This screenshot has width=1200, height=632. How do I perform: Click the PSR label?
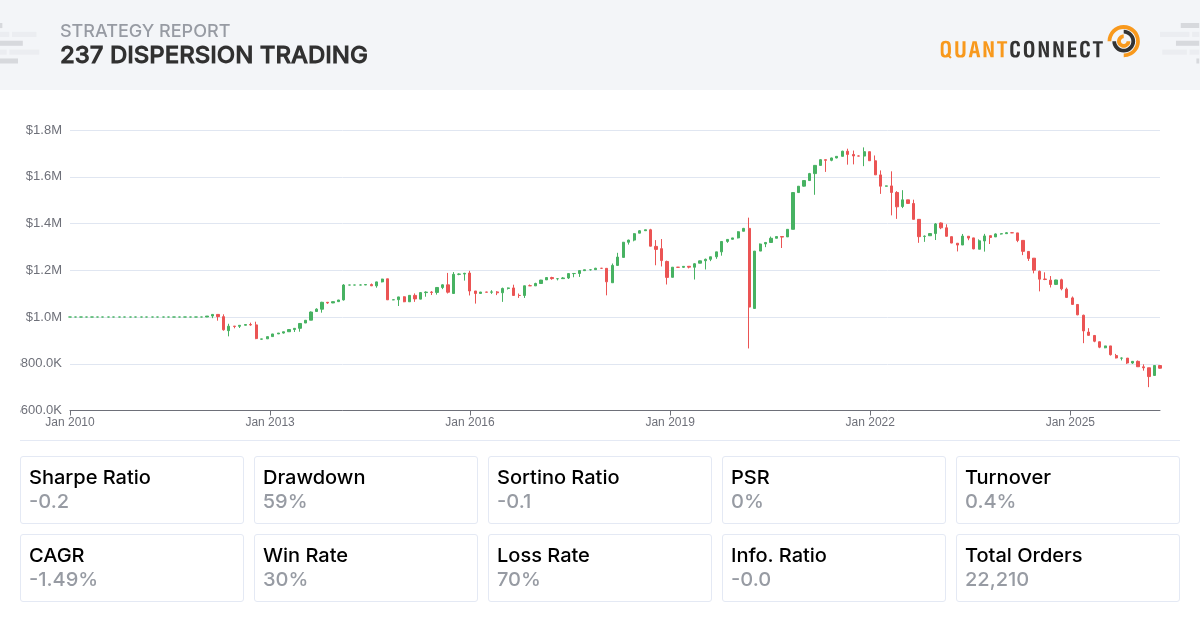750,477
